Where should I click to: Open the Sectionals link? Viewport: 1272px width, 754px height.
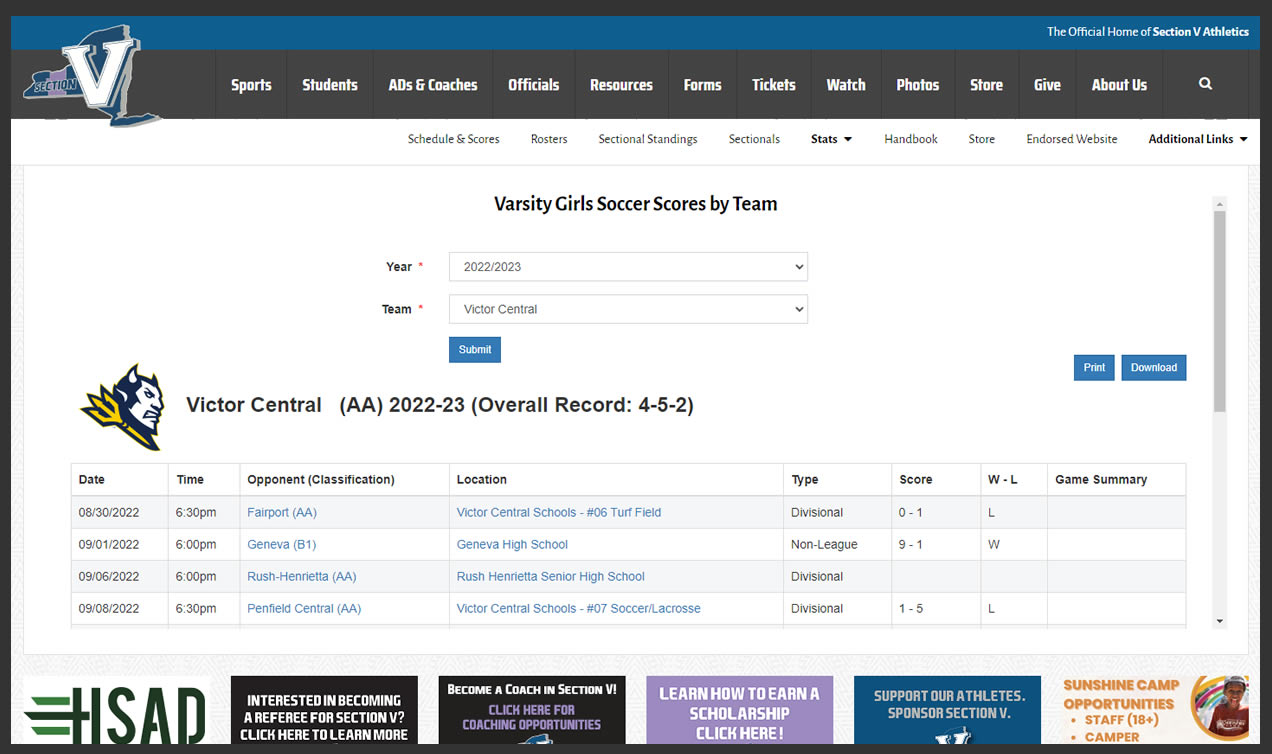coord(754,139)
